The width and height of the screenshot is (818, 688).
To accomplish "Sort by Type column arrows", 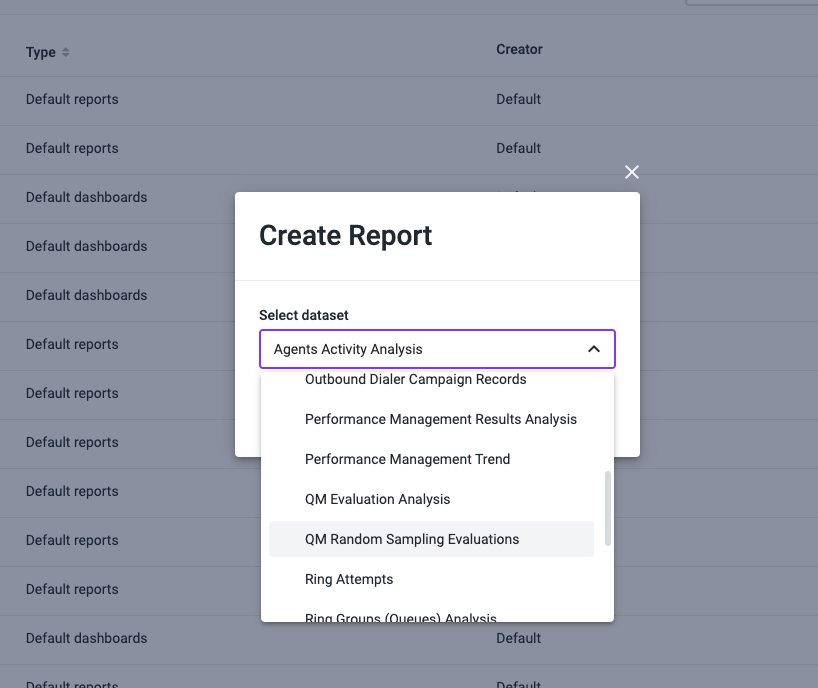I will [66, 52].
